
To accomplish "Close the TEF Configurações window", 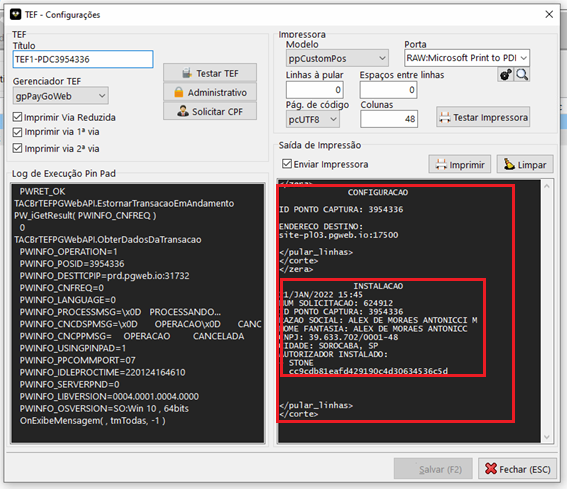I will point(549,14).
